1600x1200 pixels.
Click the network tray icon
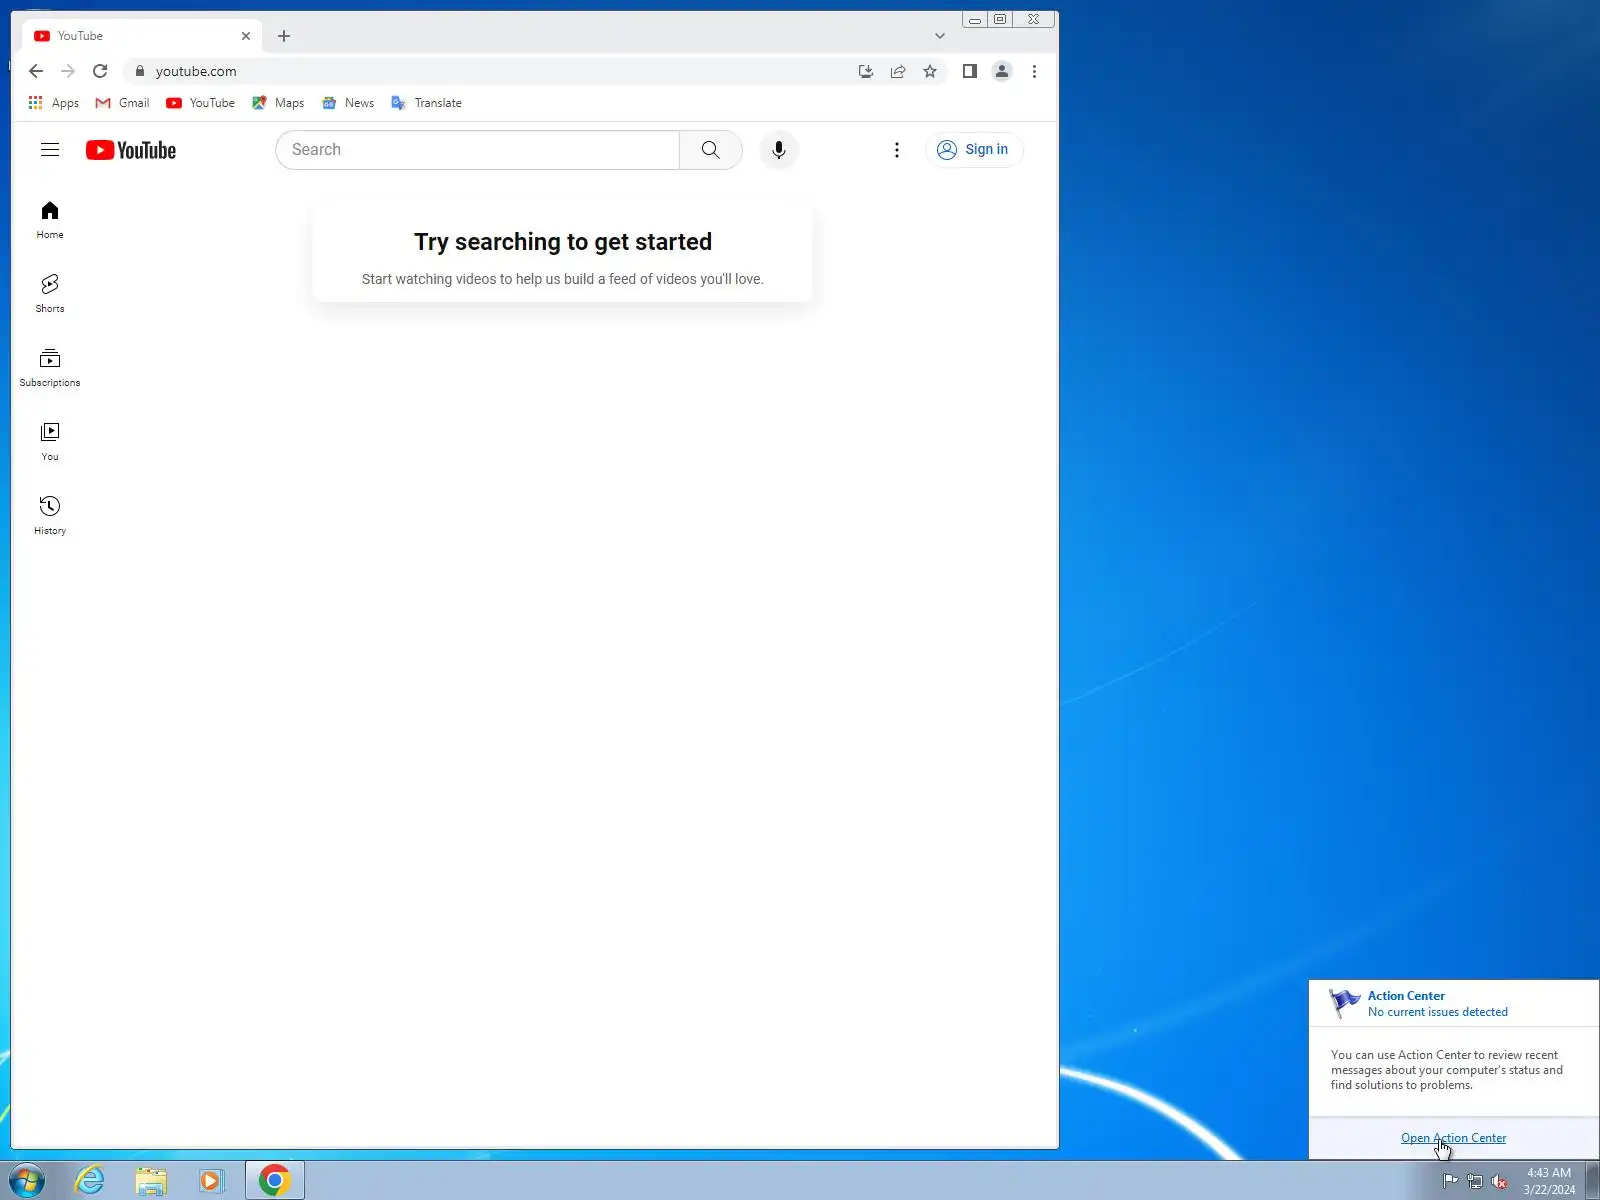[1475, 1181]
